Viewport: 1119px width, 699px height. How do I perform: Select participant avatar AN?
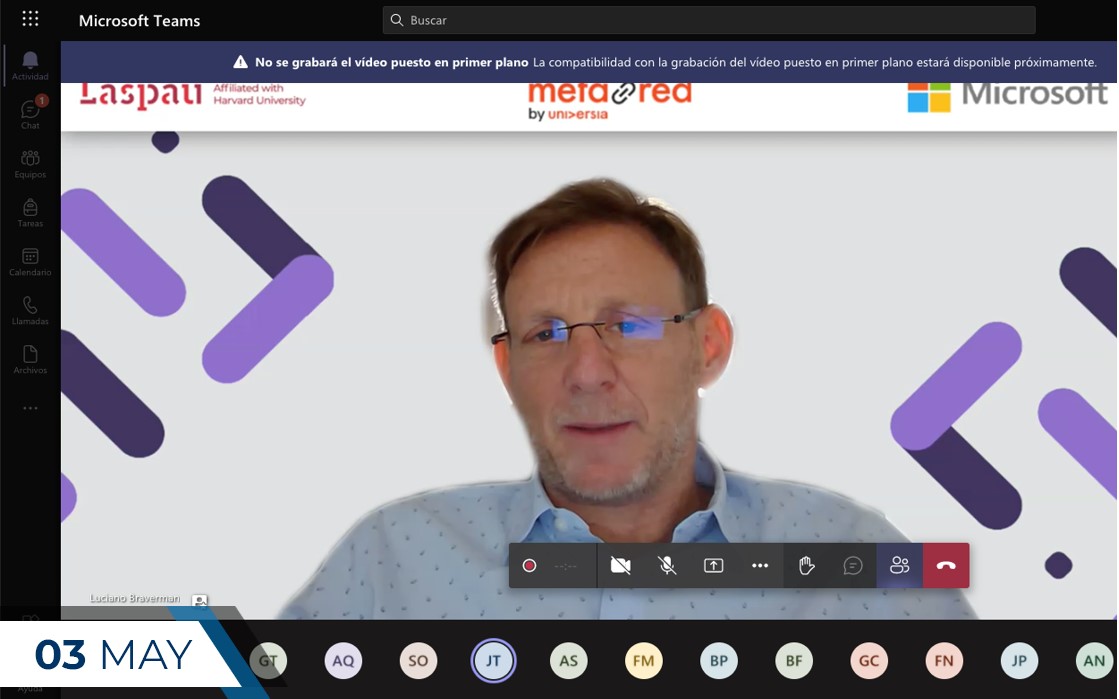(1094, 660)
